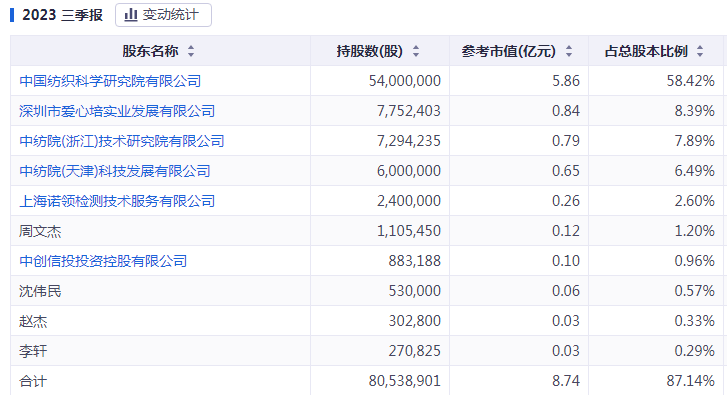Click the 持股数(股) column header text
The height and width of the screenshot is (395, 727).
(x=370, y=51)
